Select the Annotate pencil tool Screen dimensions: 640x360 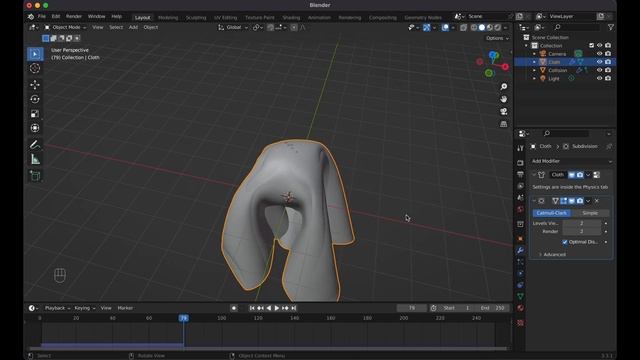(x=35, y=144)
